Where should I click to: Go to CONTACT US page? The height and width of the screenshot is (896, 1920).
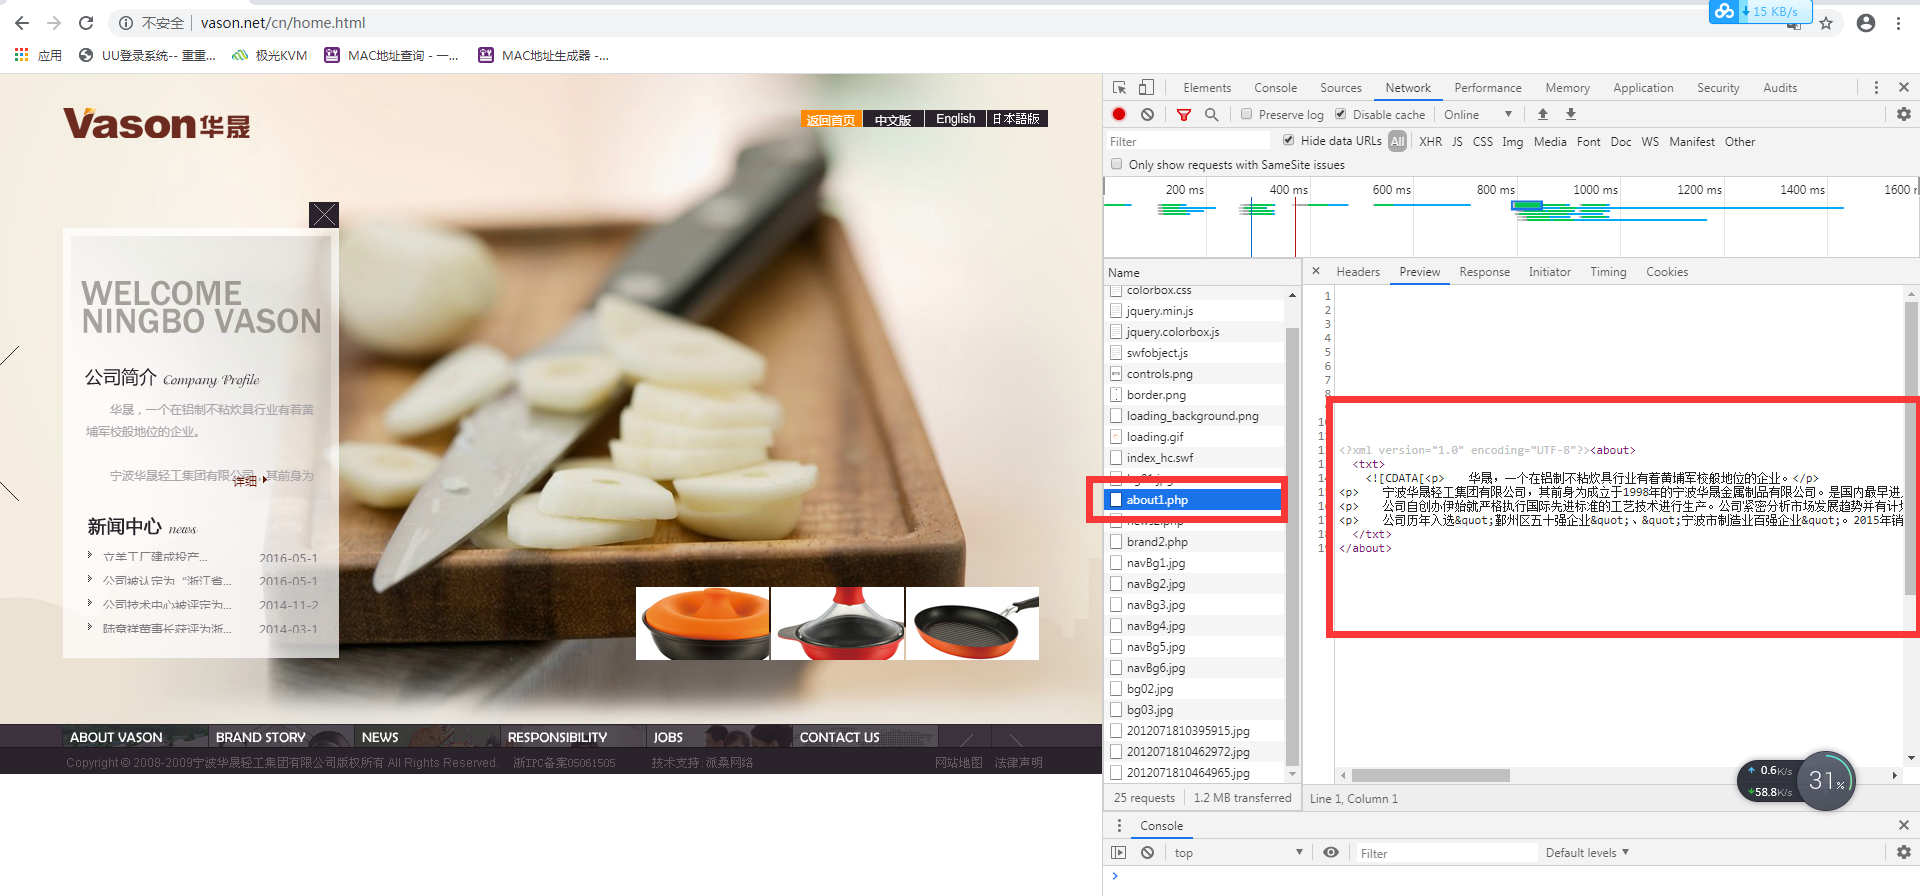click(840, 737)
